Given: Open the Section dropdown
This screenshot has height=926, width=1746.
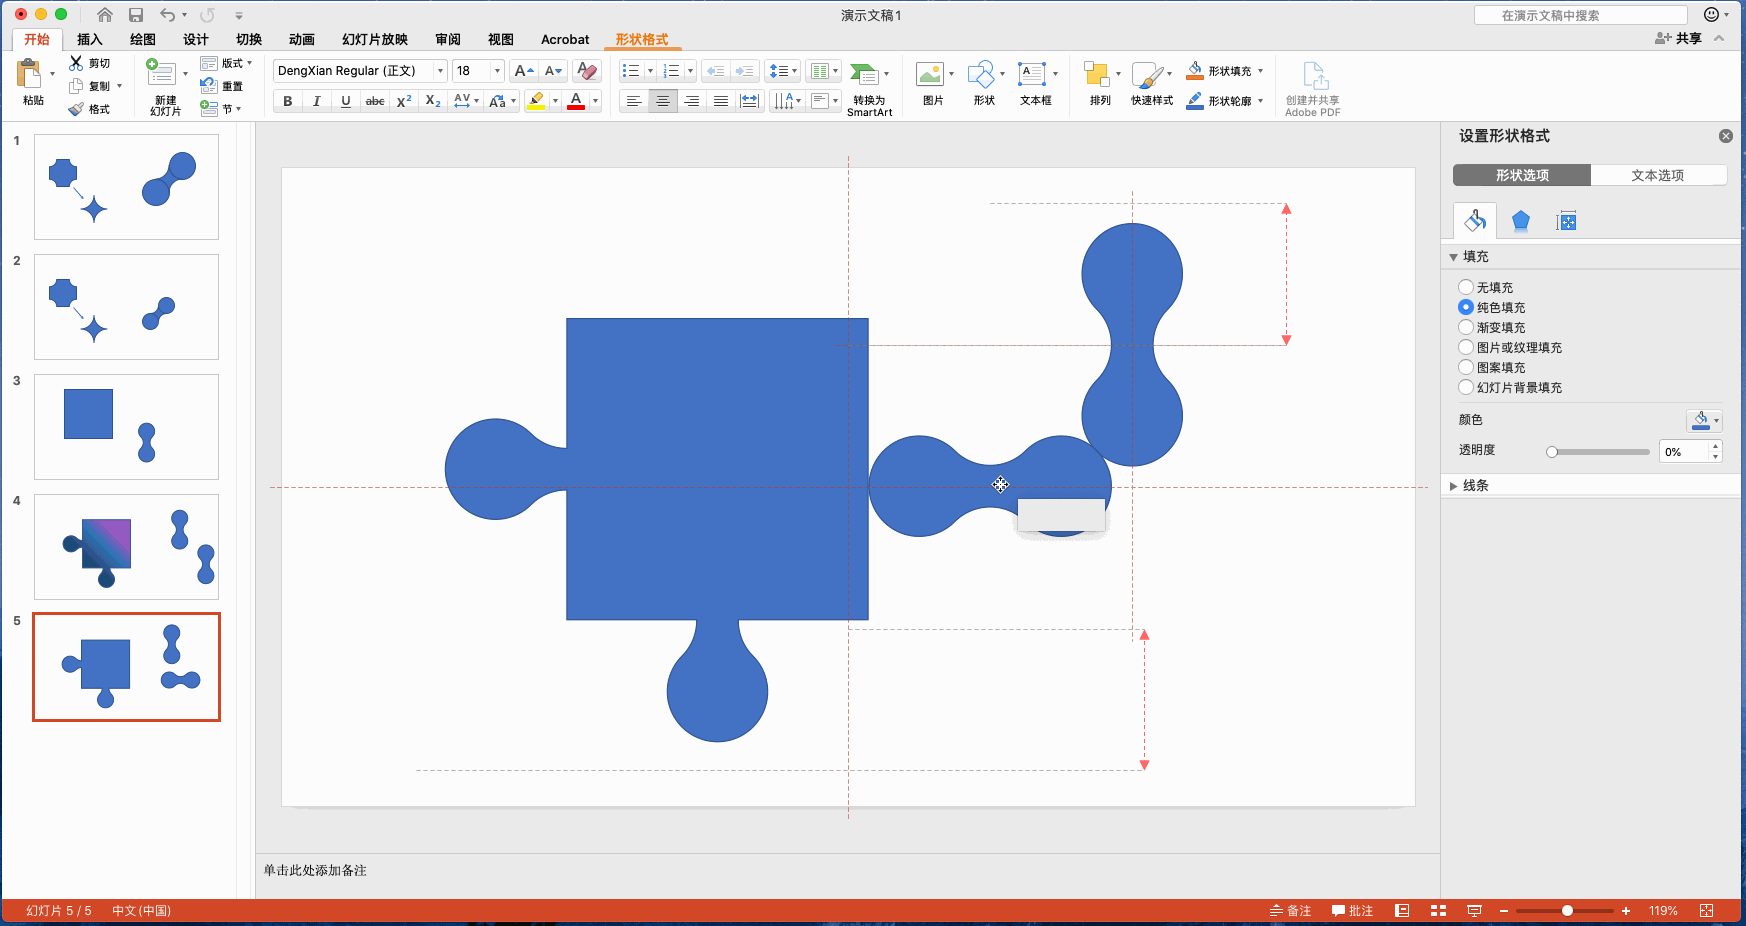Looking at the screenshot, I should tap(221, 109).
